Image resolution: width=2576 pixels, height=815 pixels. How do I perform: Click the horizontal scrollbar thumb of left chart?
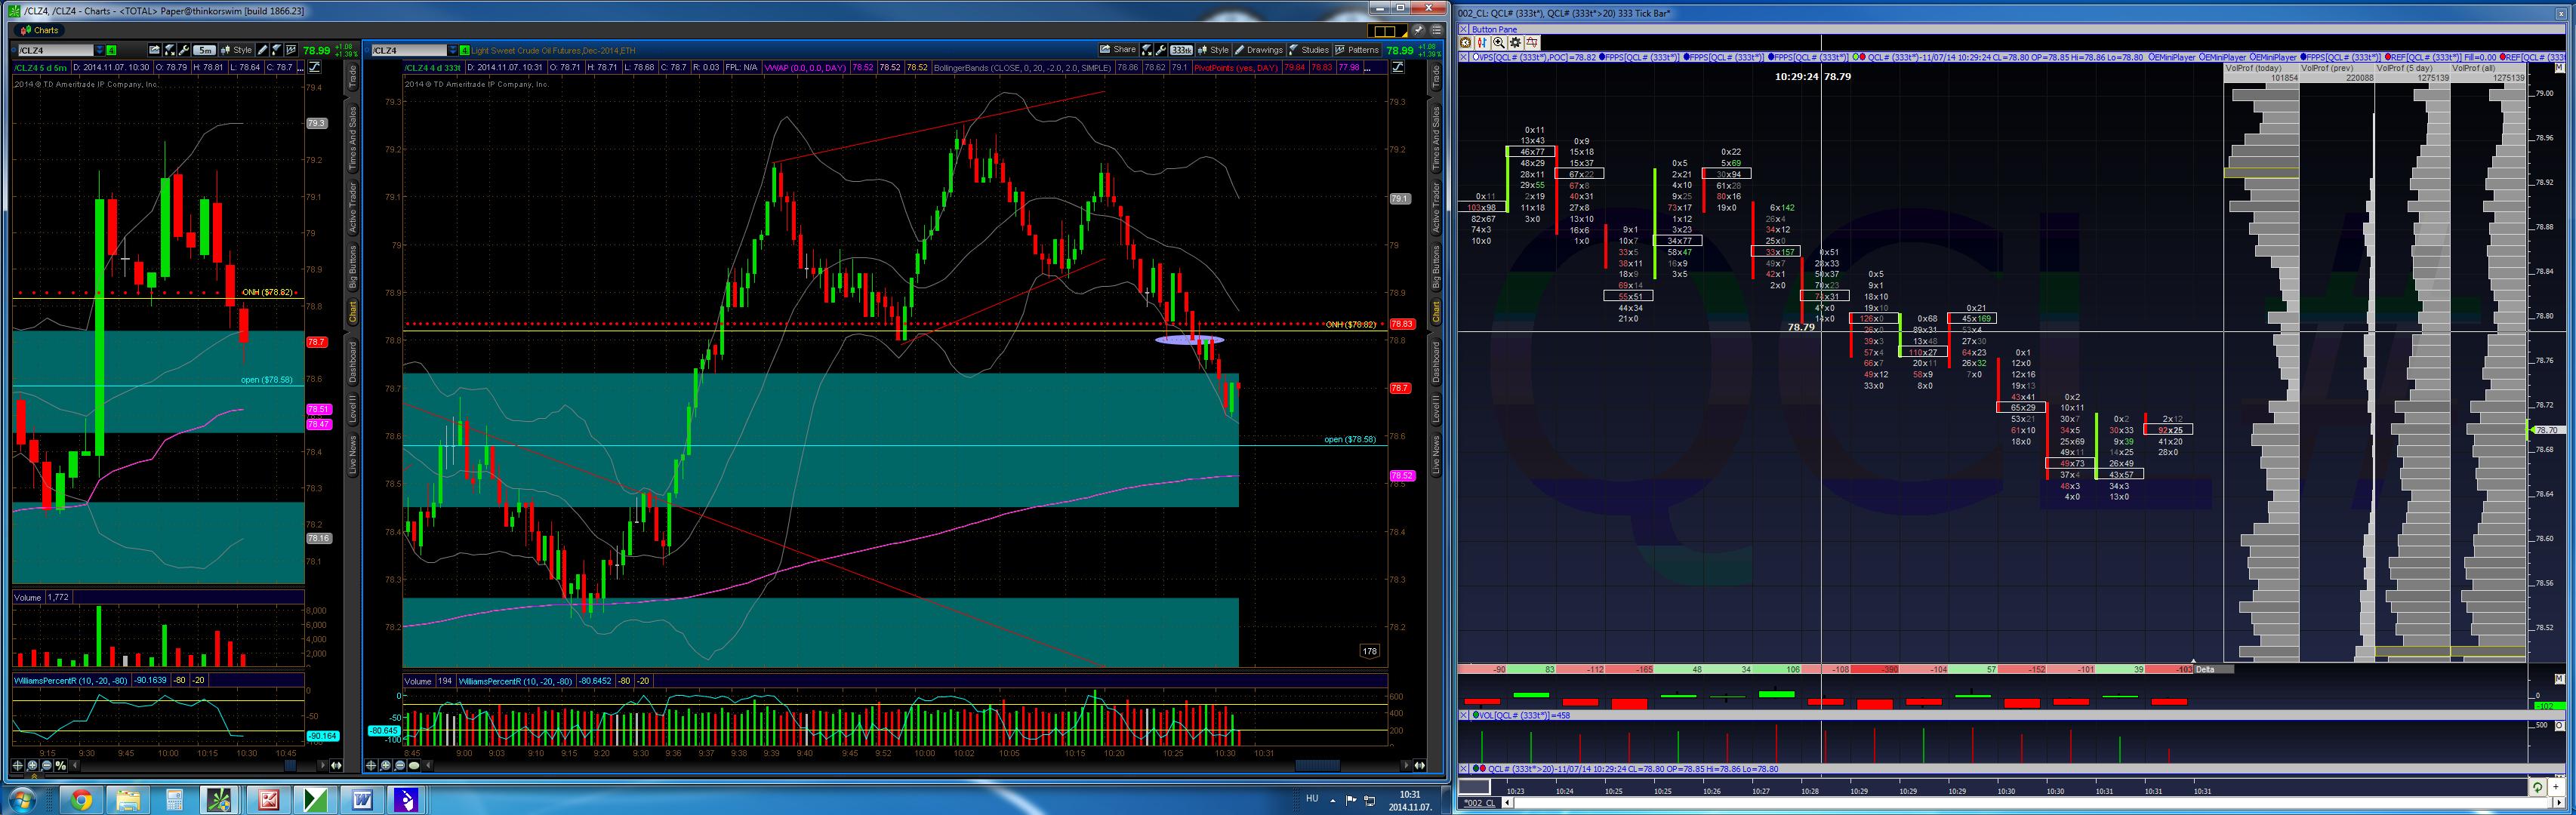click(291, 766)
